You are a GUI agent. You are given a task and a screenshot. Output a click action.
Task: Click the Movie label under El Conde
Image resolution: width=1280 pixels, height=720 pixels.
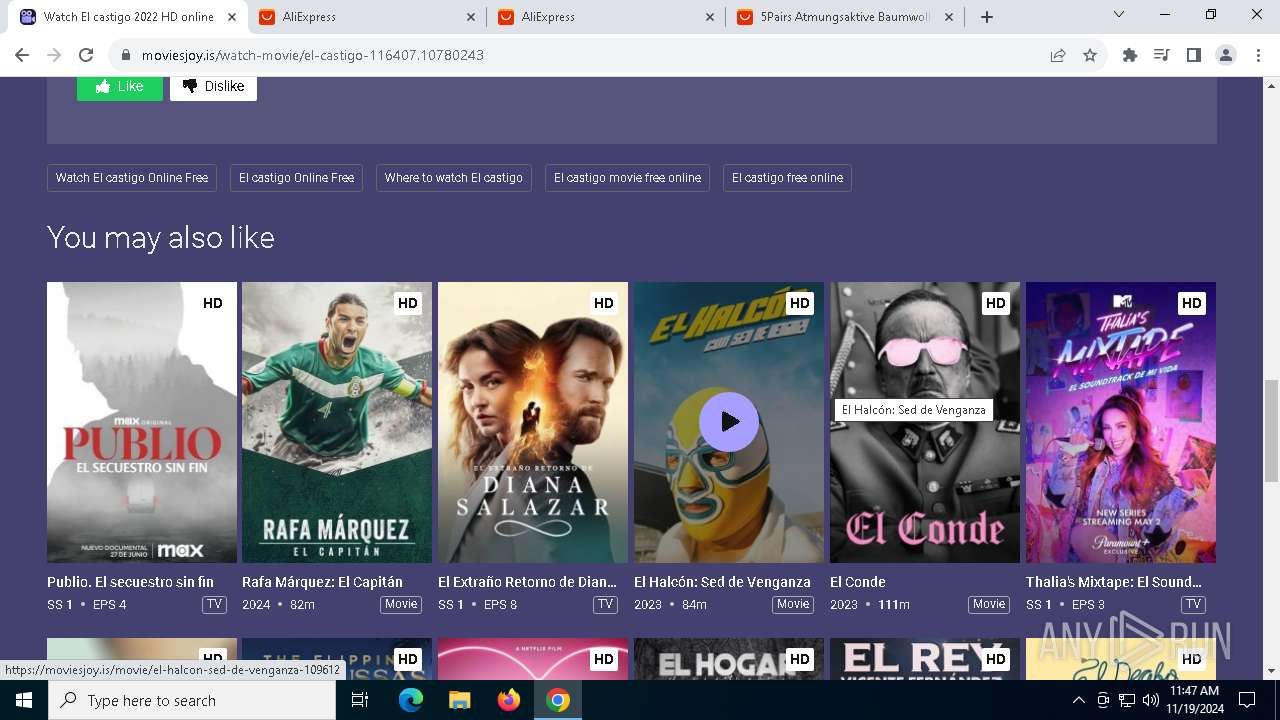pos(989,605)
